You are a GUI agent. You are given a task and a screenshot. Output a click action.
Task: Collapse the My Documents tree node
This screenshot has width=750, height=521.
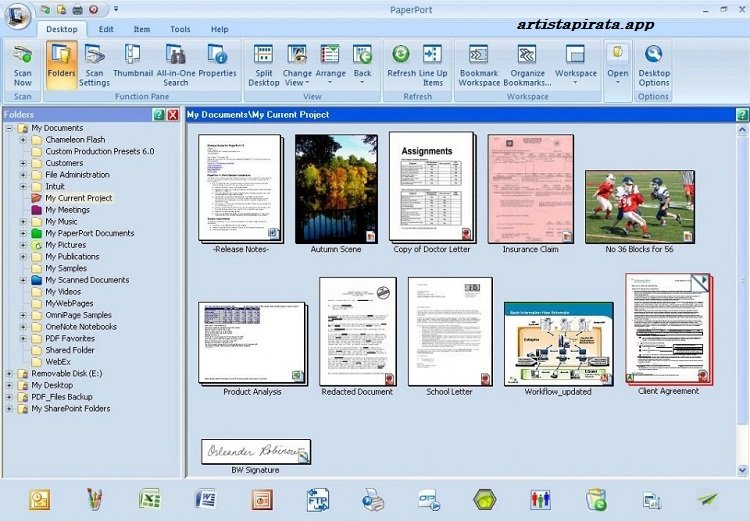pyautogui.click(x=10, y=128)
